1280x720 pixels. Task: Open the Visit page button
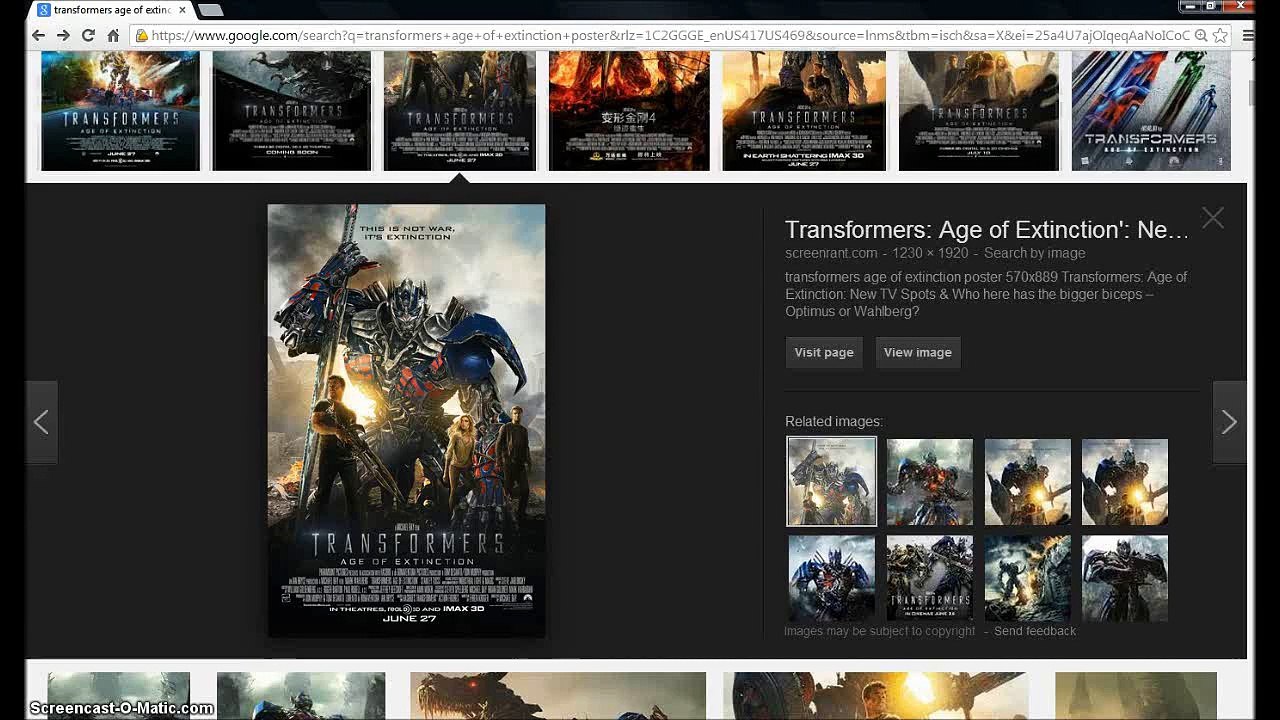coord(824,352)
